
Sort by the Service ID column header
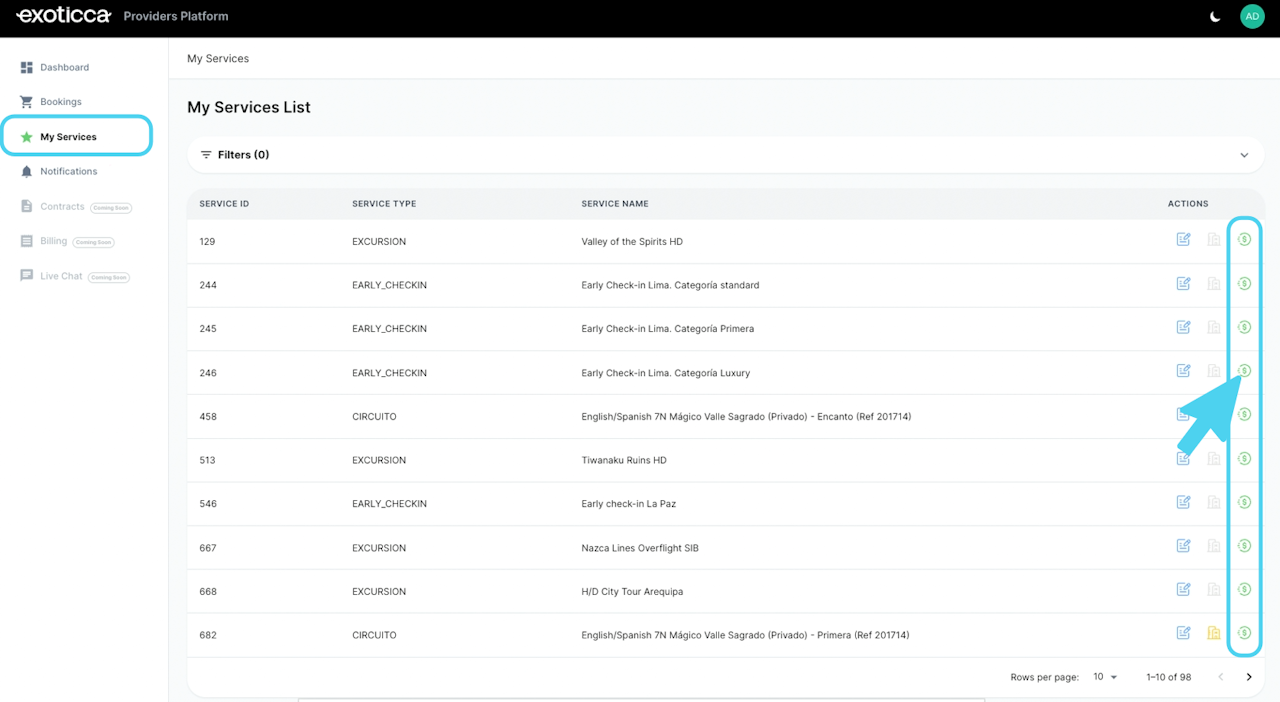224,204
